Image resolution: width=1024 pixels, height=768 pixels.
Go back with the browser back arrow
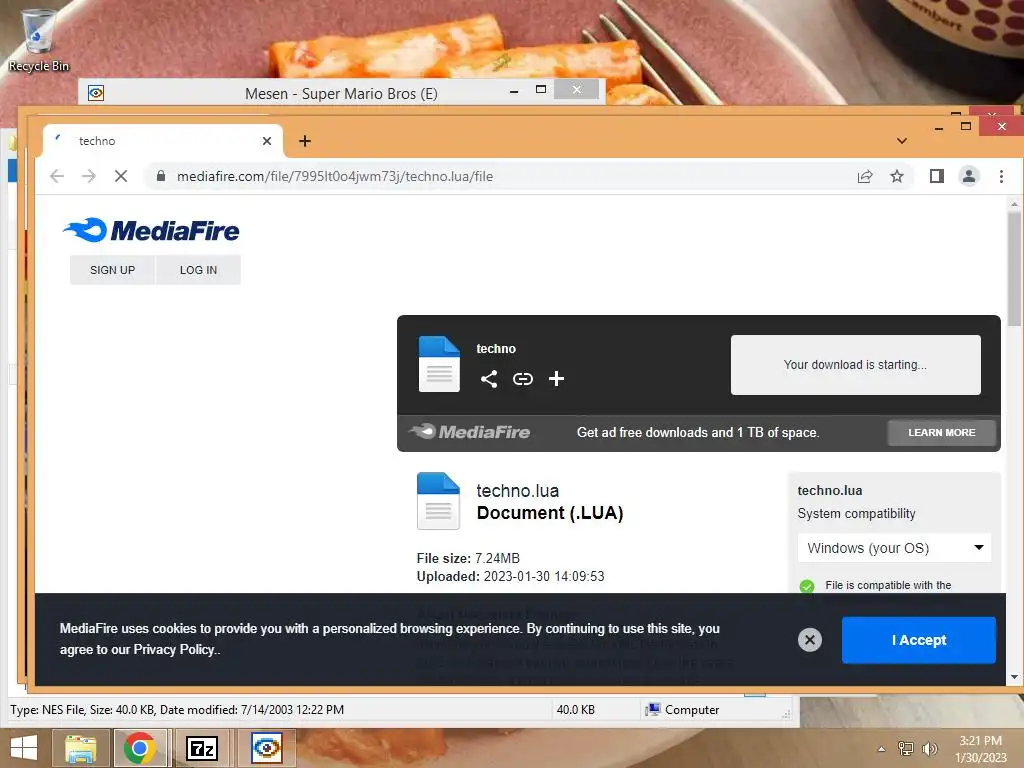57,176
